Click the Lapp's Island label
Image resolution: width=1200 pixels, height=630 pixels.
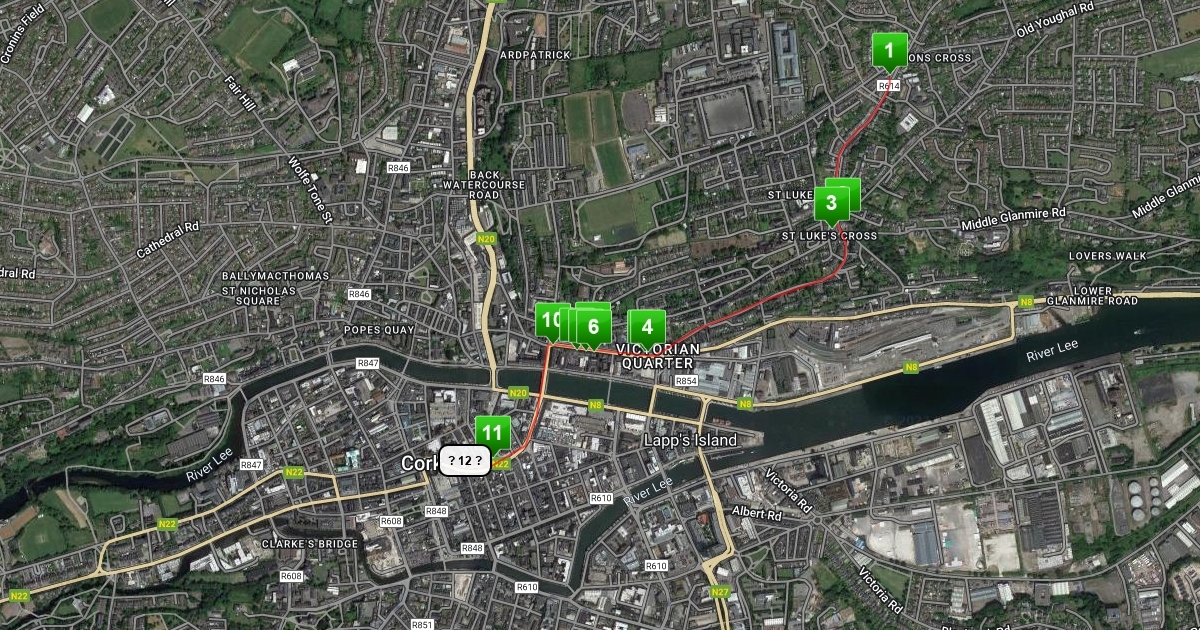[x=691, y=440]
